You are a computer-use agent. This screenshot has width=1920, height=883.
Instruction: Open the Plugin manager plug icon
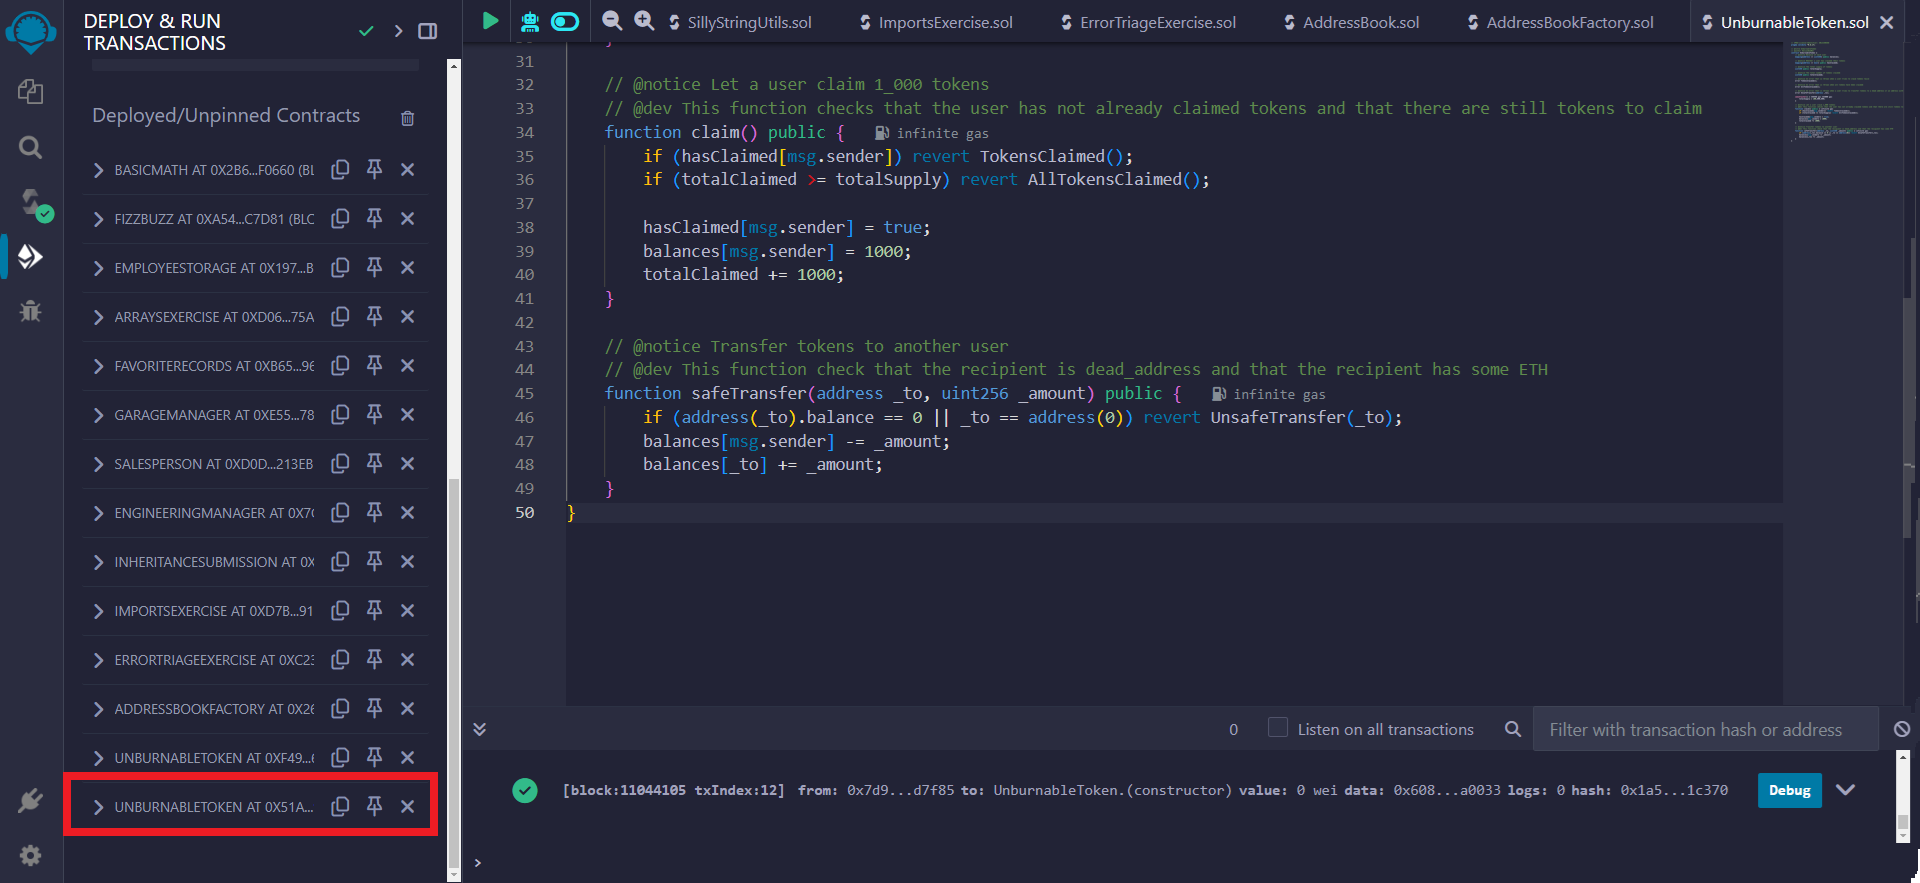(31, 801)
